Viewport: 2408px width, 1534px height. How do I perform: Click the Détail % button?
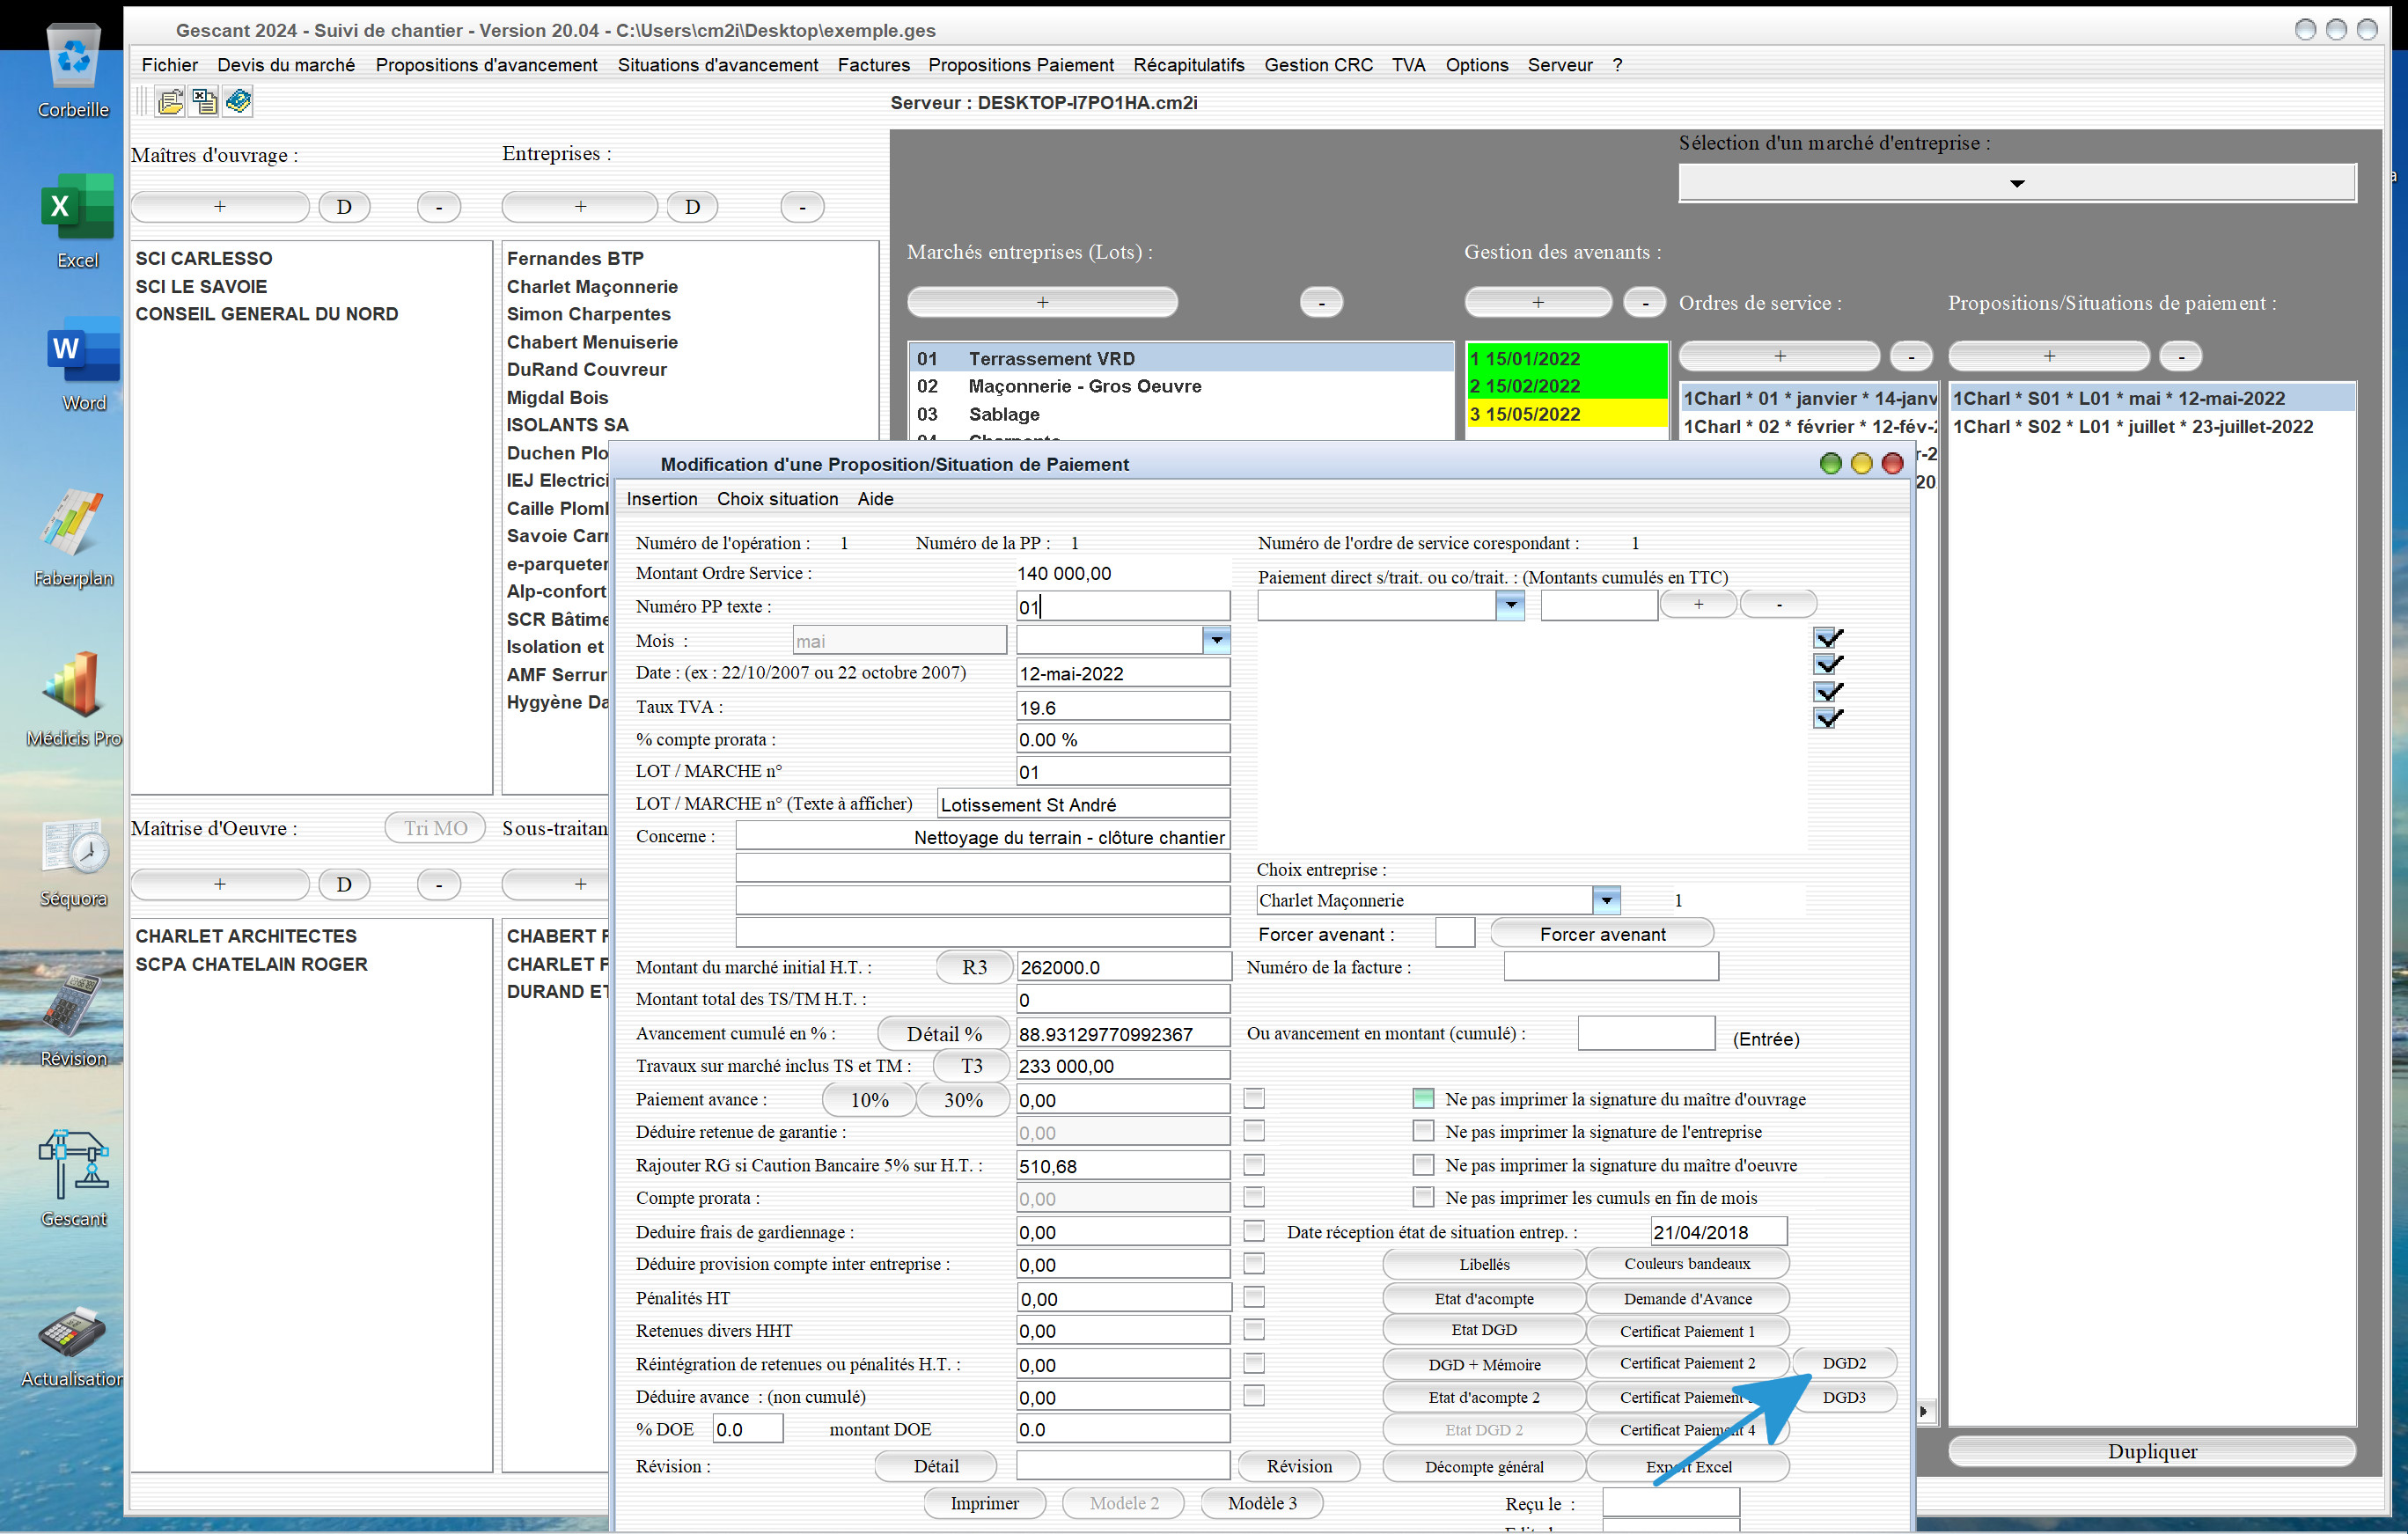[x=943, y=1033]
